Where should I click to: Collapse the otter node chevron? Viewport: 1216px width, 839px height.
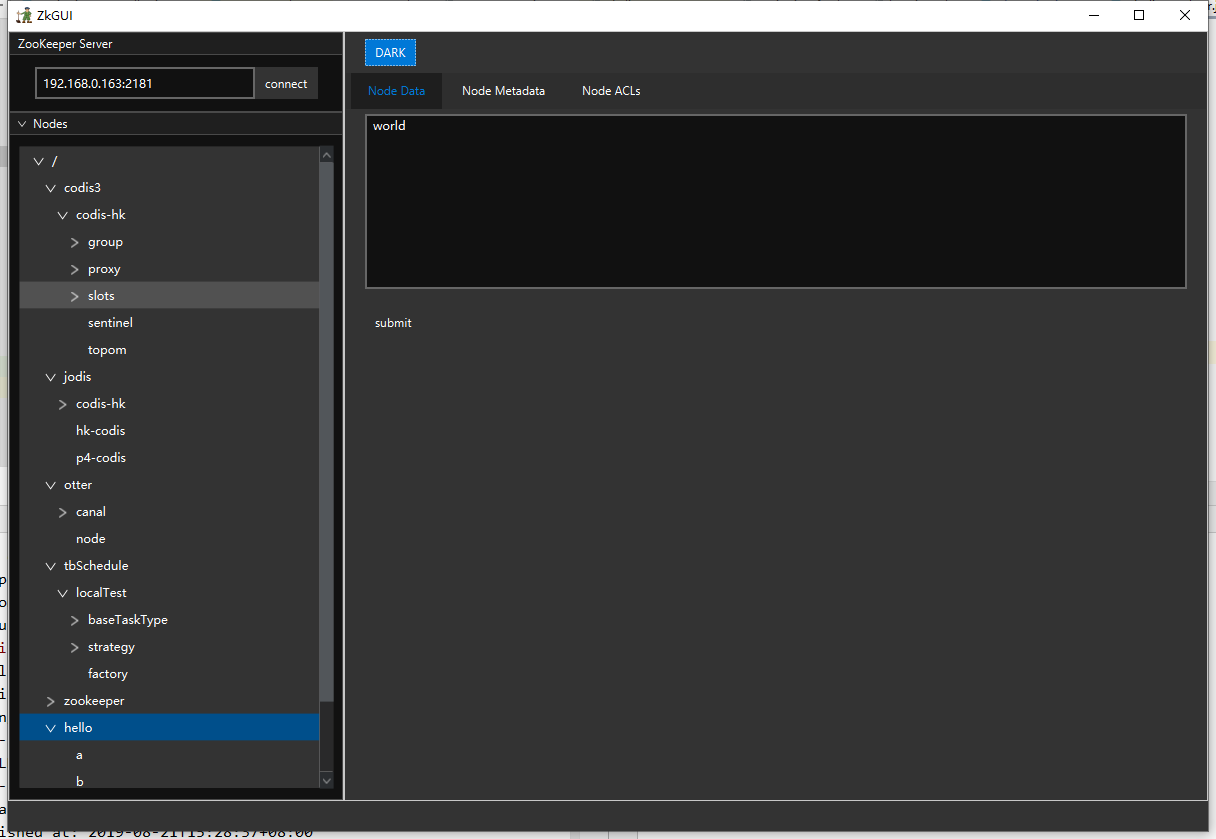(x=51, y=485)
